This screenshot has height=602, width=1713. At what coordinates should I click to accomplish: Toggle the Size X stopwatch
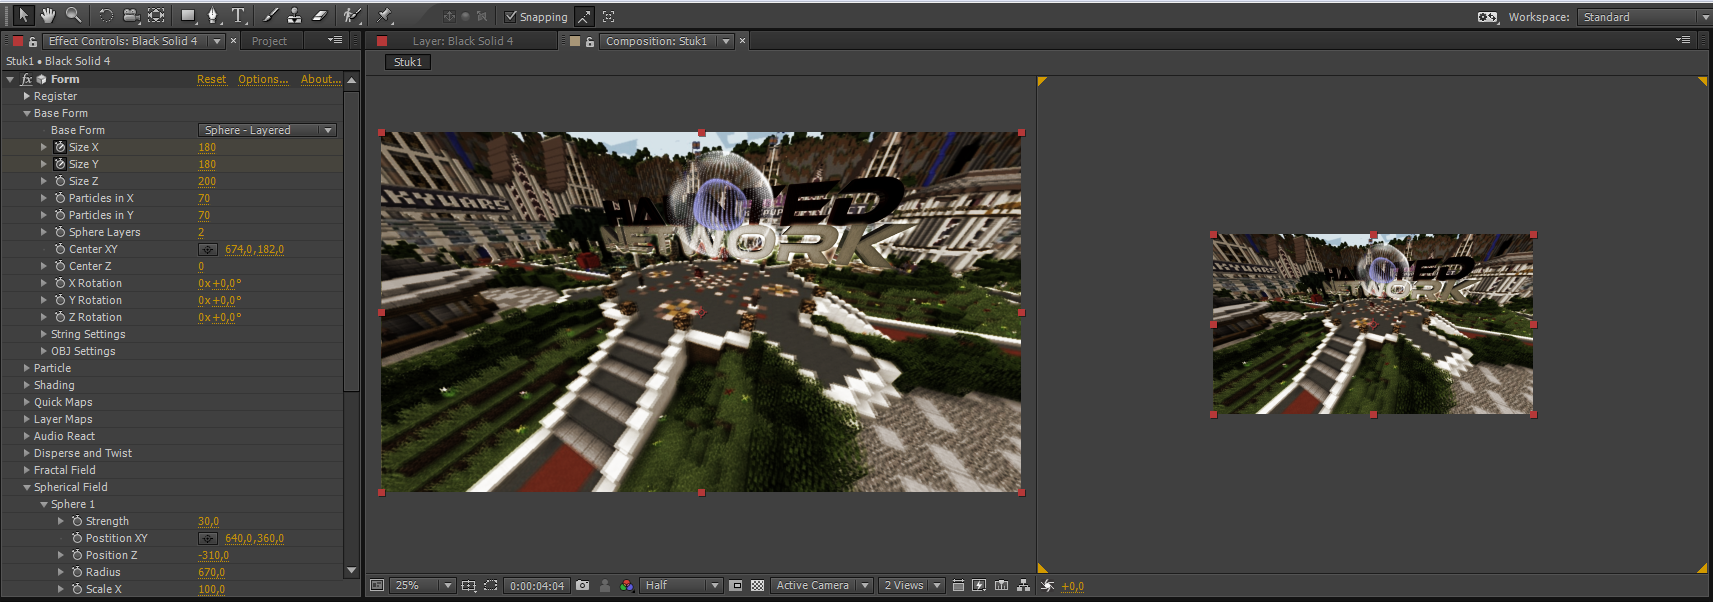60,147
